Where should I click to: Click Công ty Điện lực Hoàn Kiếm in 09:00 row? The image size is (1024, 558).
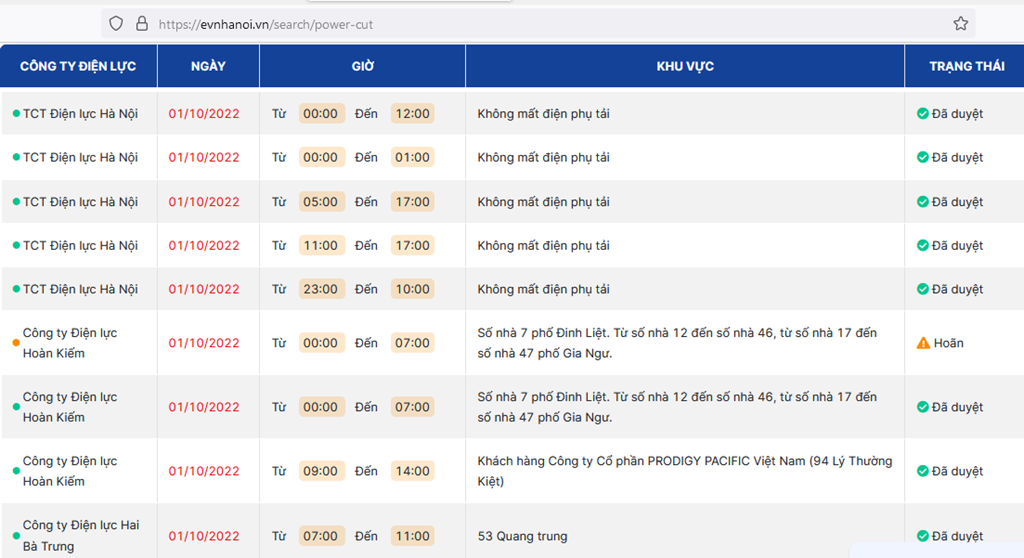(70, 471)
